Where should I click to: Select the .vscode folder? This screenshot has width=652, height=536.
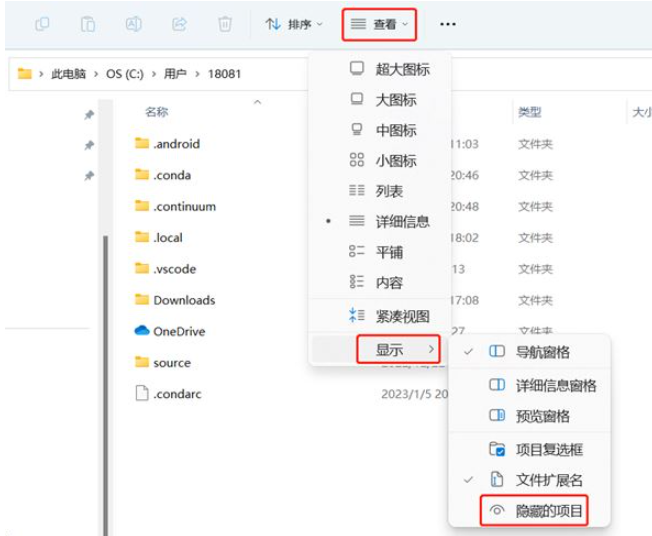coord(165,269)
